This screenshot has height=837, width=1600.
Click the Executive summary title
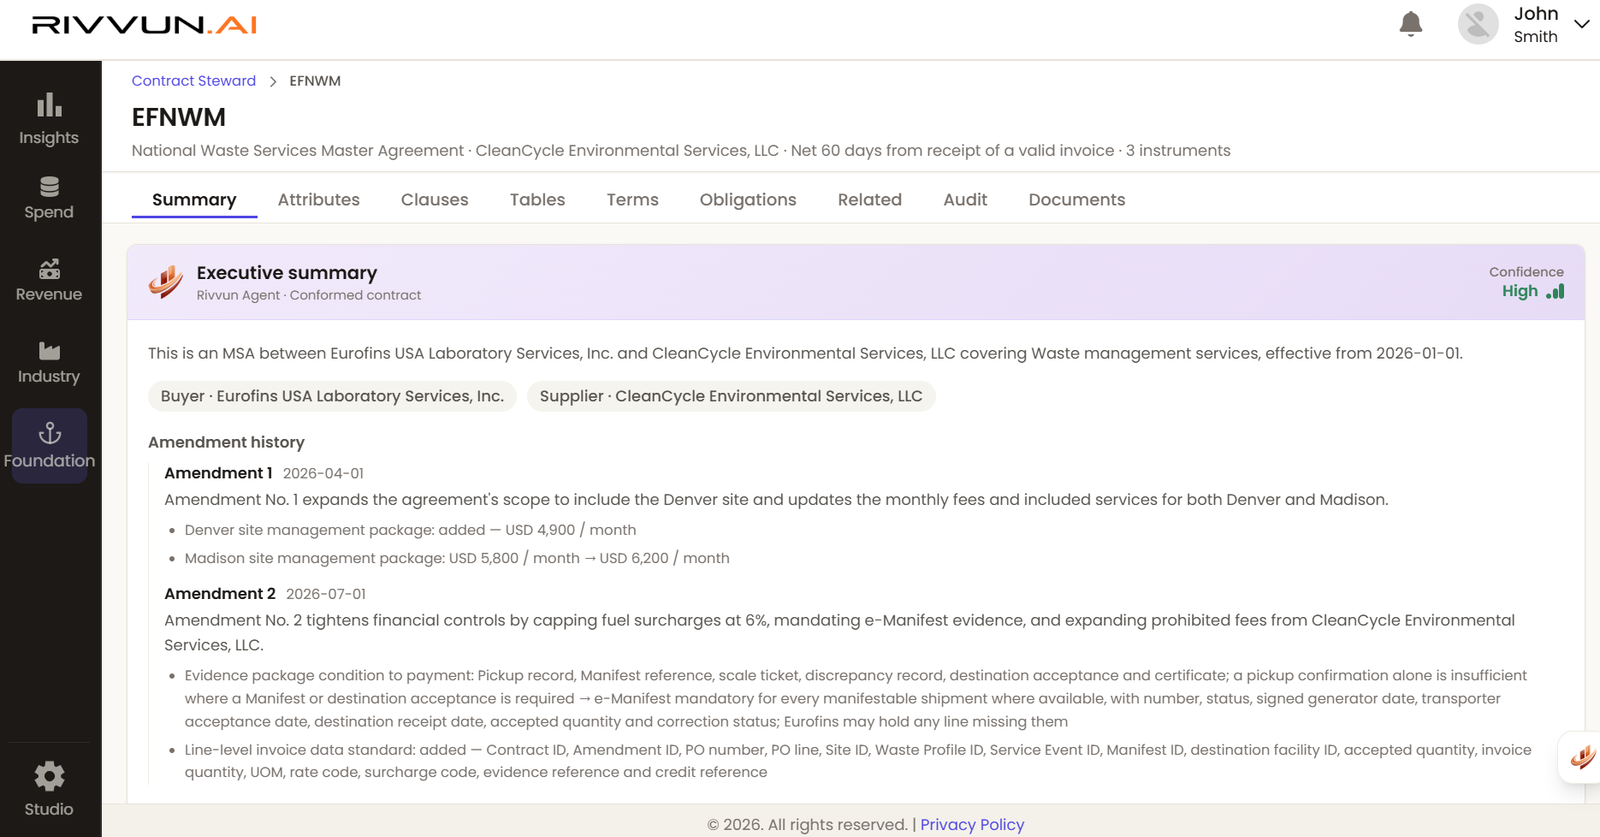[287, 273]
